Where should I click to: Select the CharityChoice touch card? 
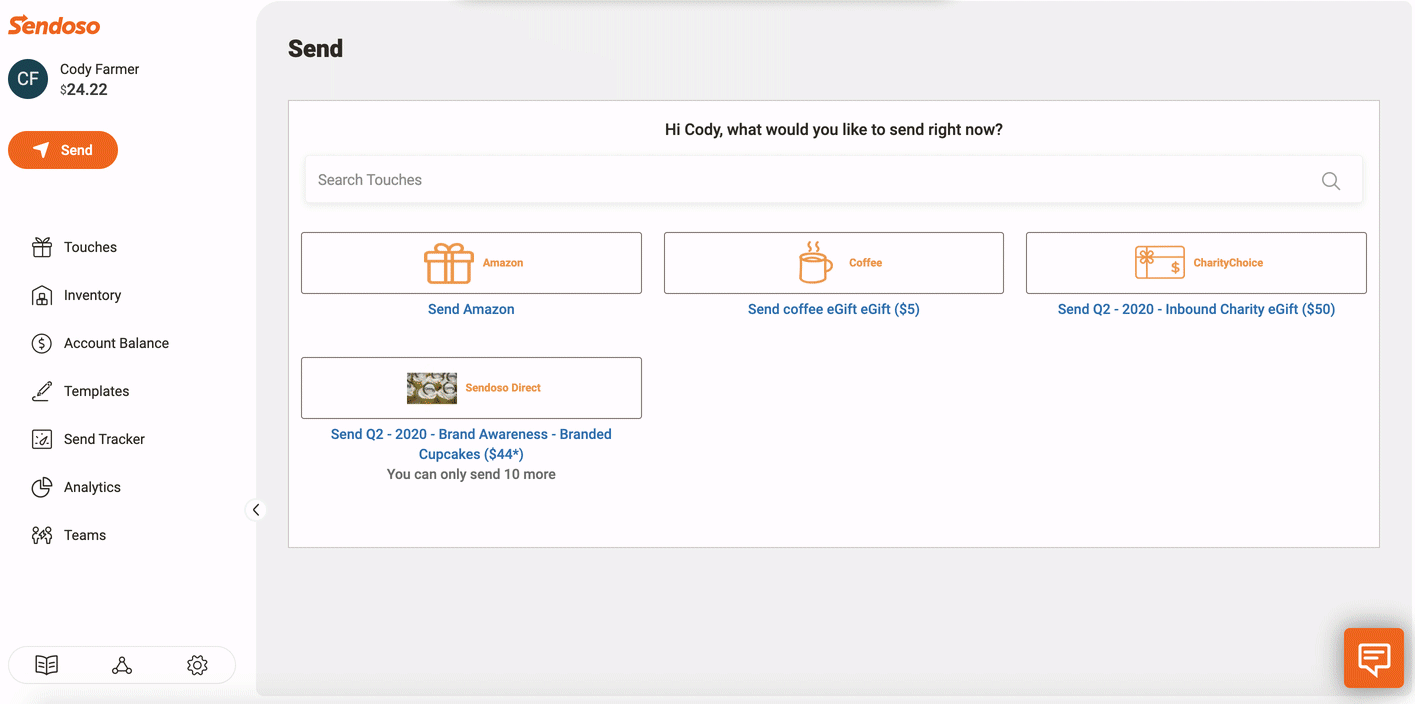[x=1196, y=263]
